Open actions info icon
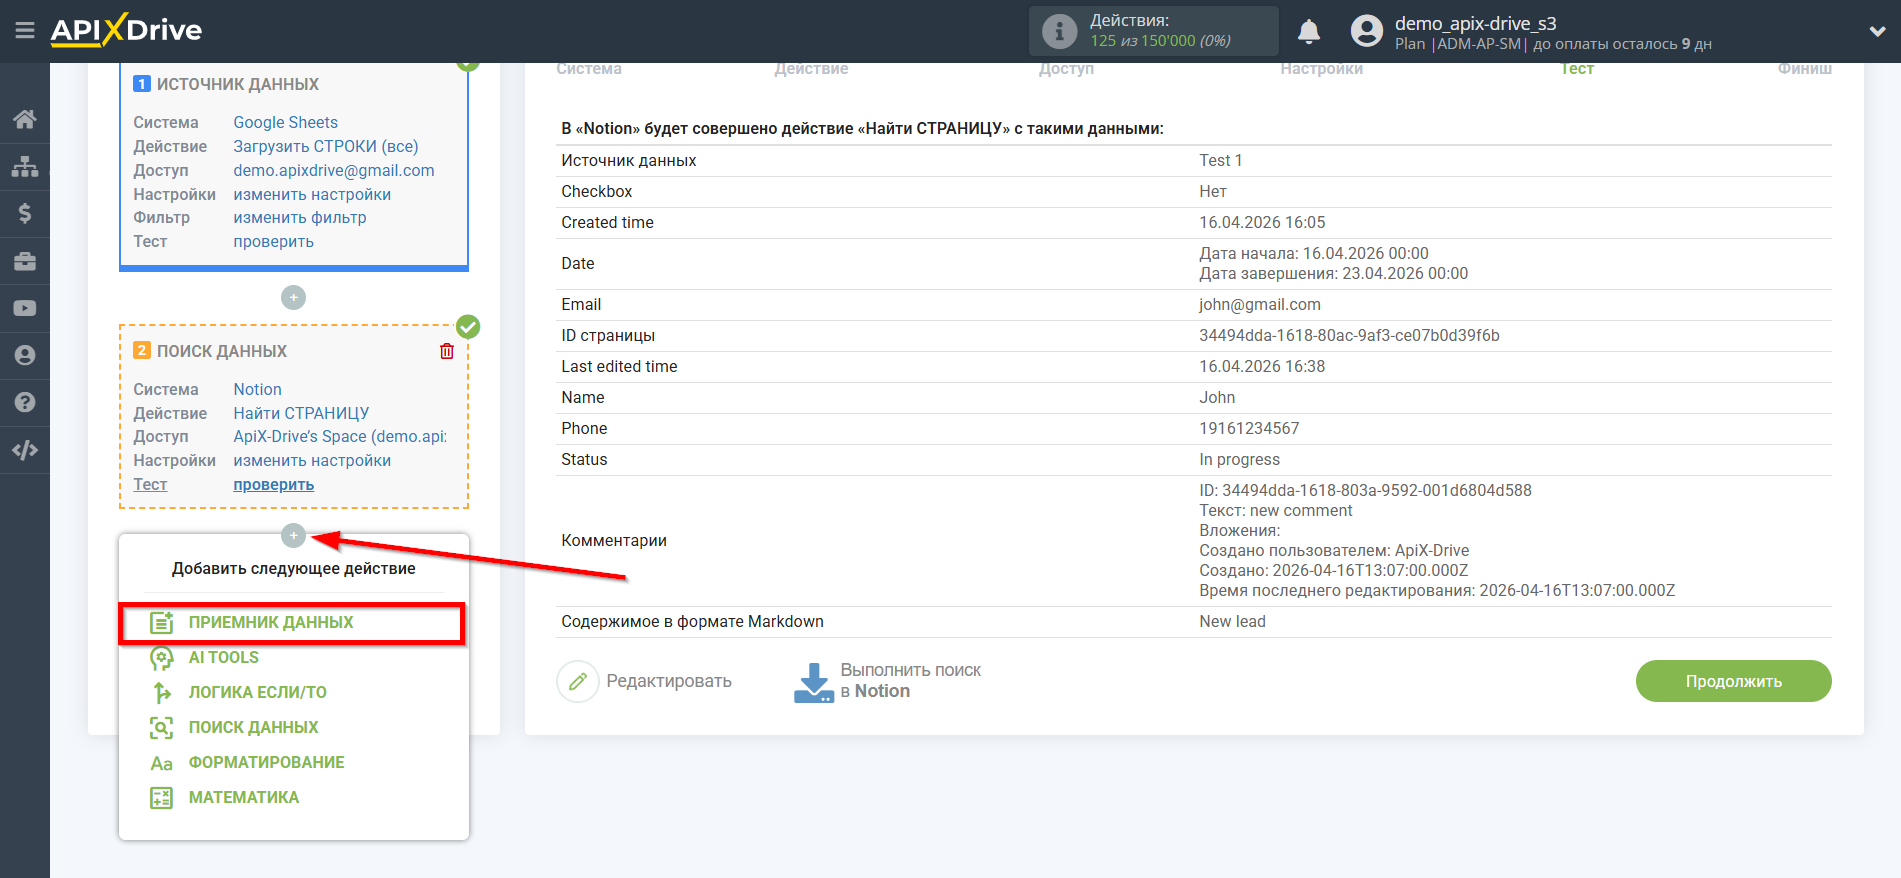 [1059, 31]
